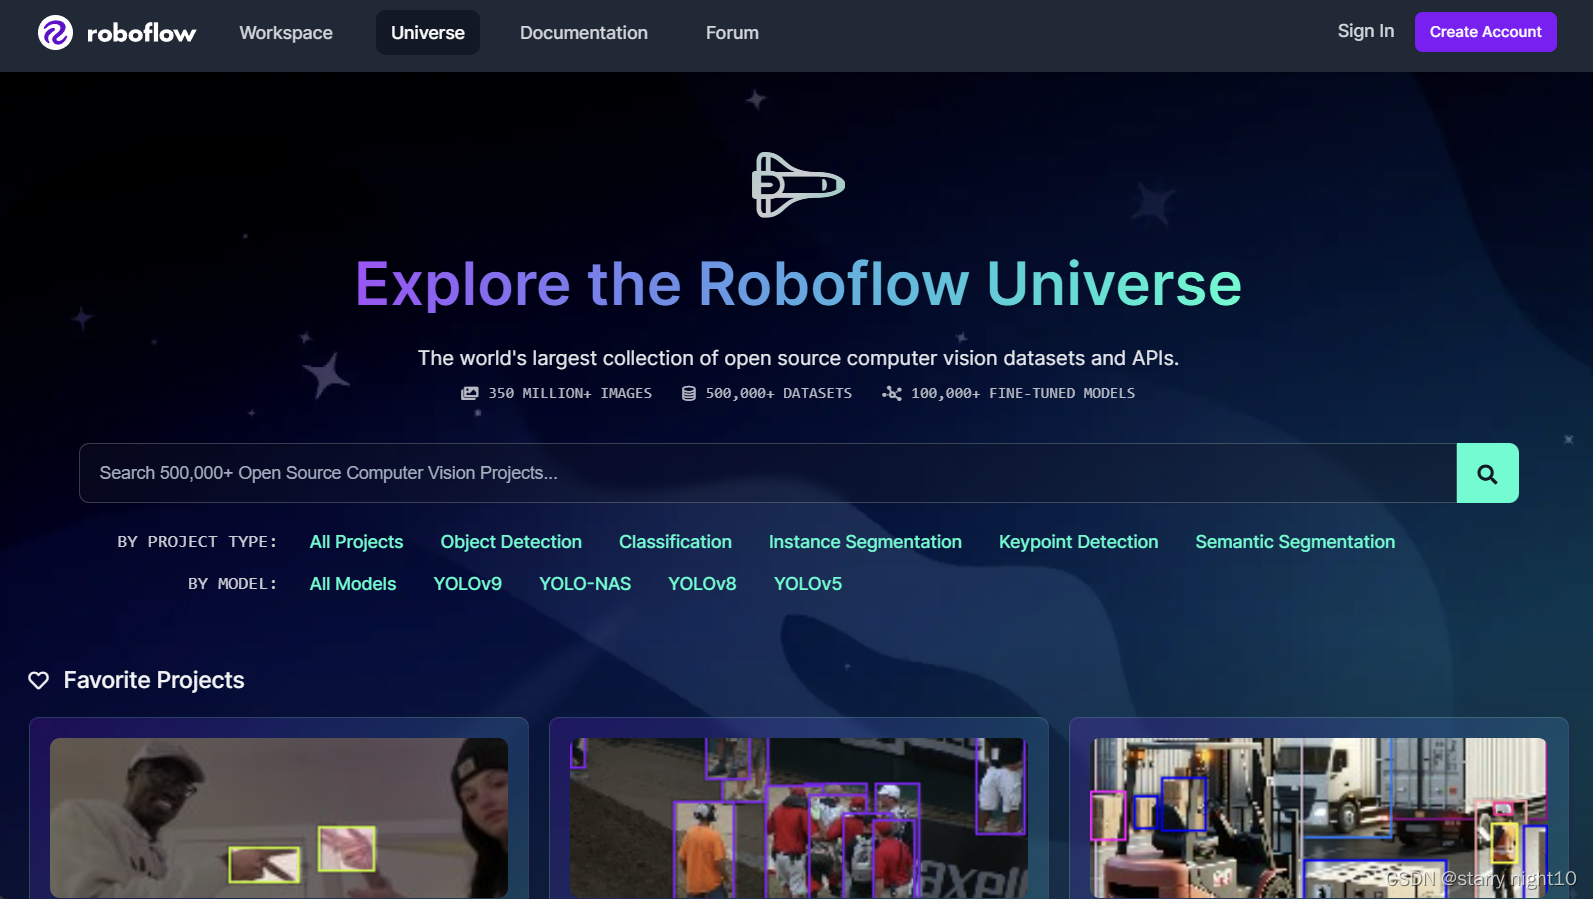This screenshot has width=1593, height=899.
Task: Click the images icon beside 350 MILLION+ IMAGES
Action: click(x=469, y=394)
